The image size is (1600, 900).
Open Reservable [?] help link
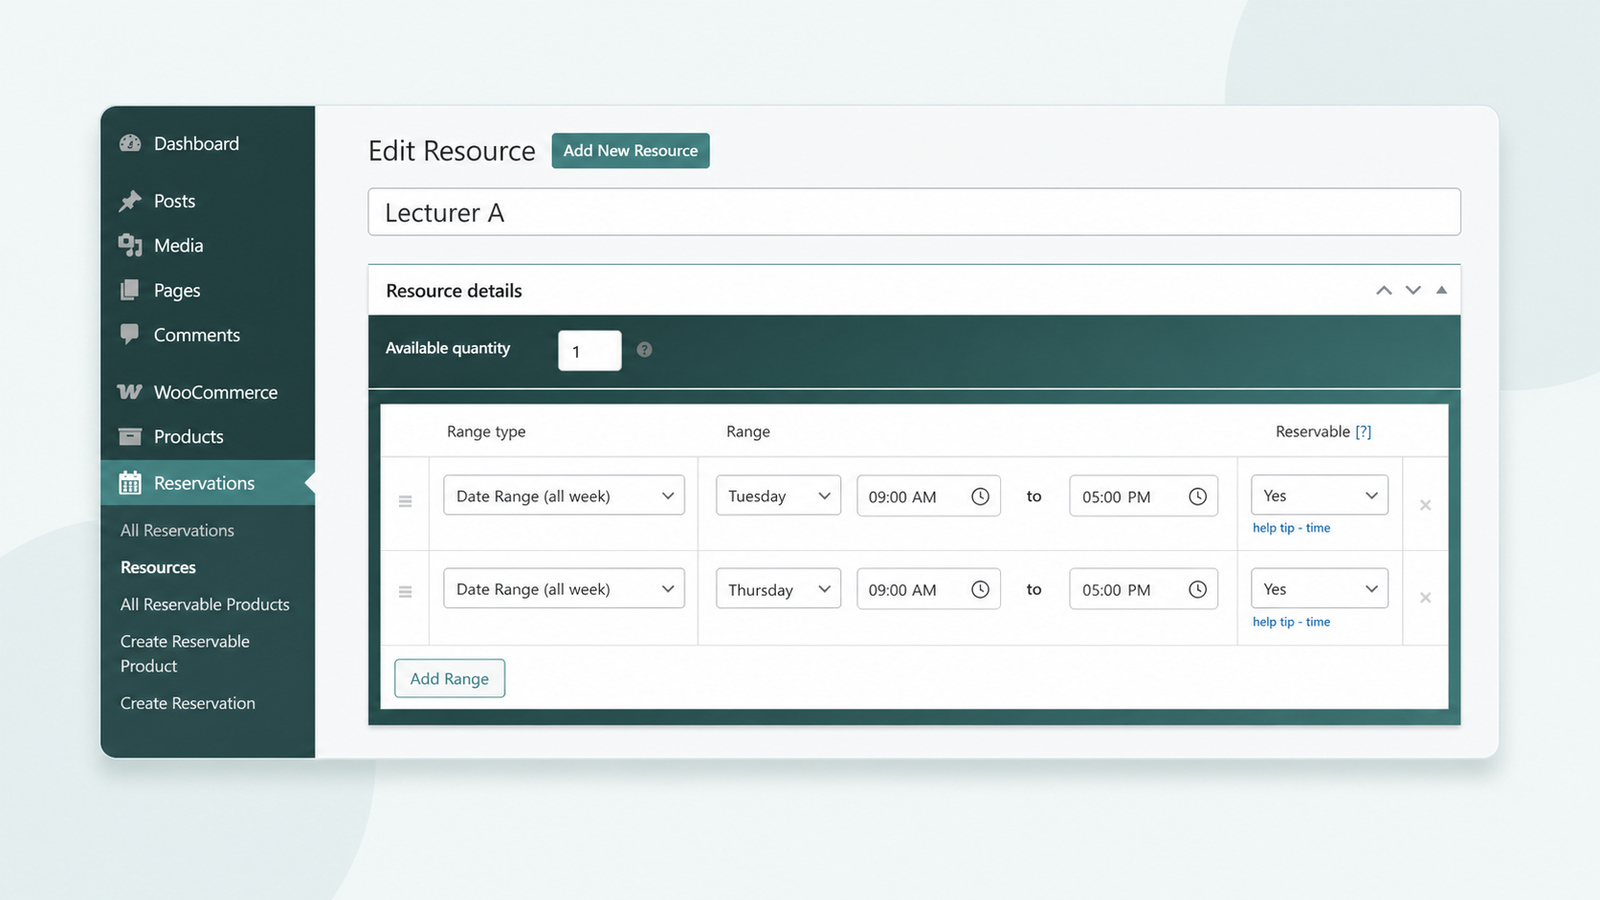(x=1363, y=431)
